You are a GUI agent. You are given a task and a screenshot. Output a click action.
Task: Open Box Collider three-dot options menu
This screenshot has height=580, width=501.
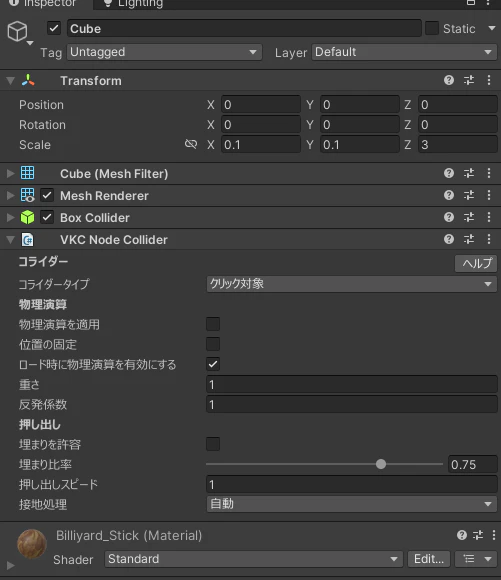click(x=489, y=218)
